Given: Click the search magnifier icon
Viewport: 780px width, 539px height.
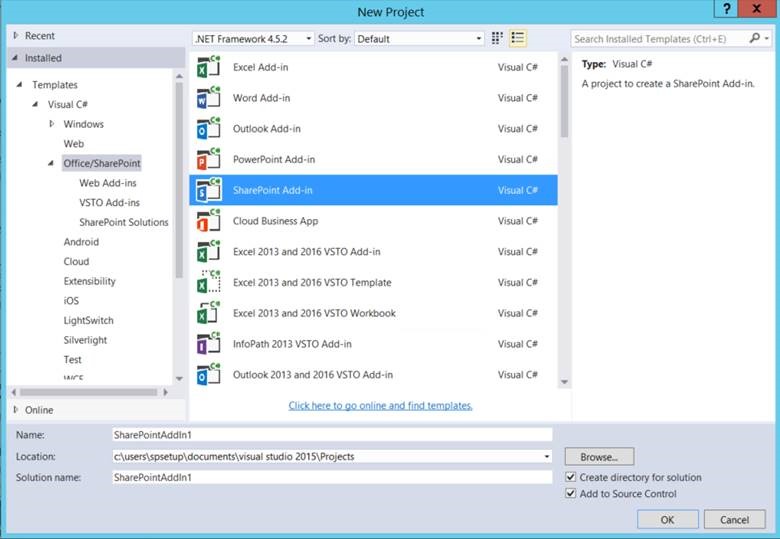Looking at the screenshot, I should 755,38.
